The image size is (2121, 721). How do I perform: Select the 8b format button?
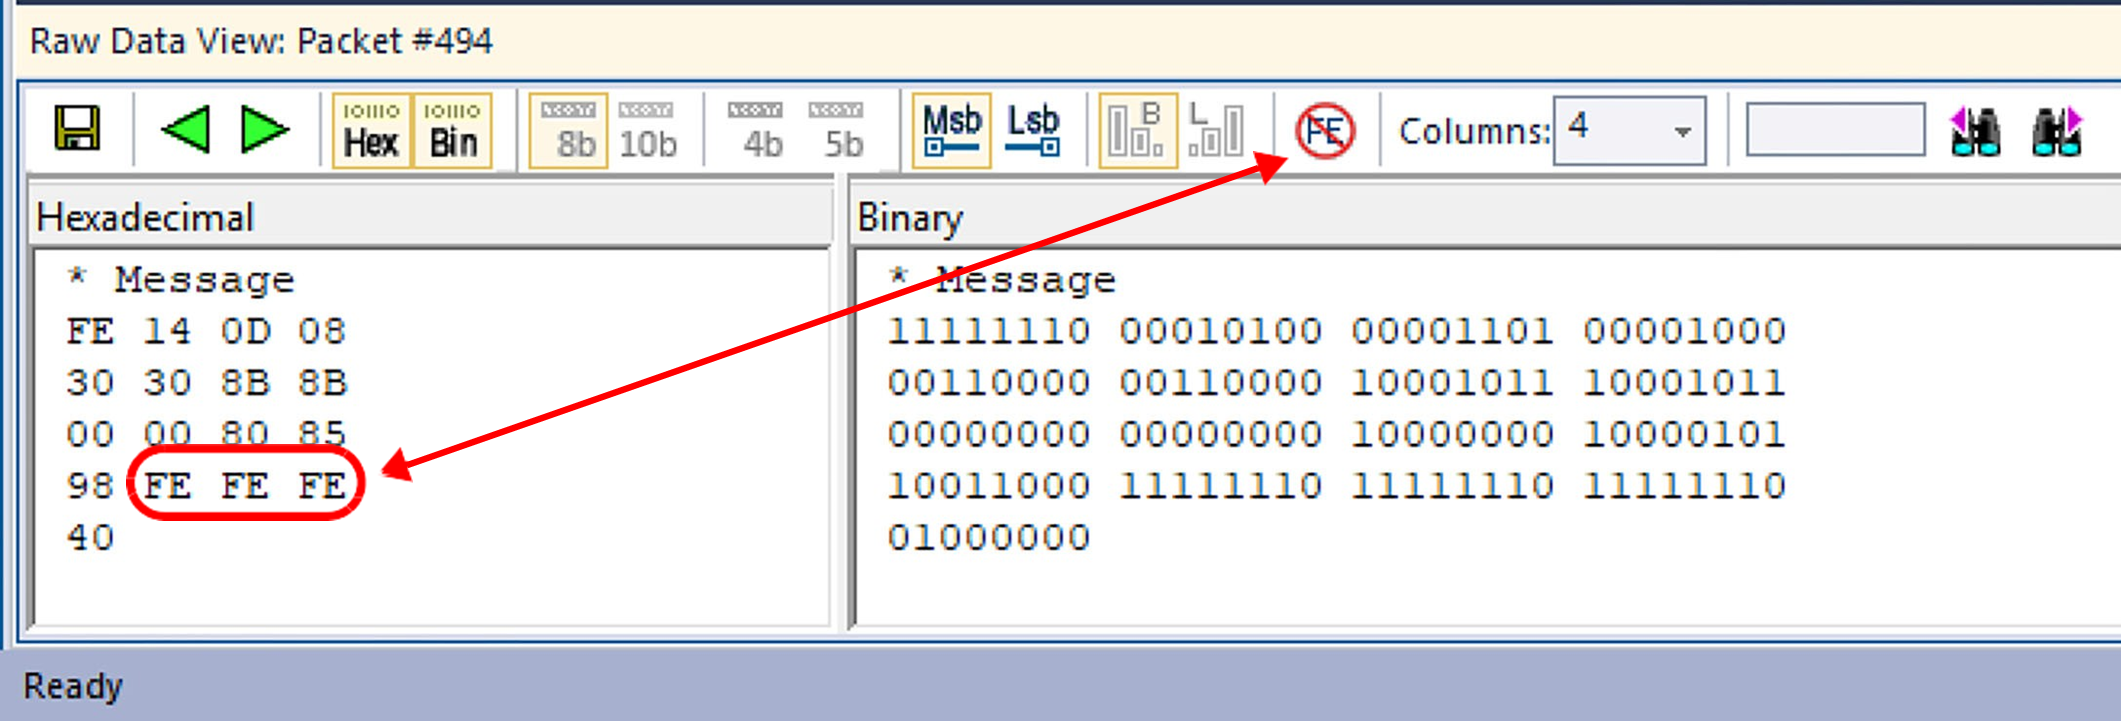568,131
